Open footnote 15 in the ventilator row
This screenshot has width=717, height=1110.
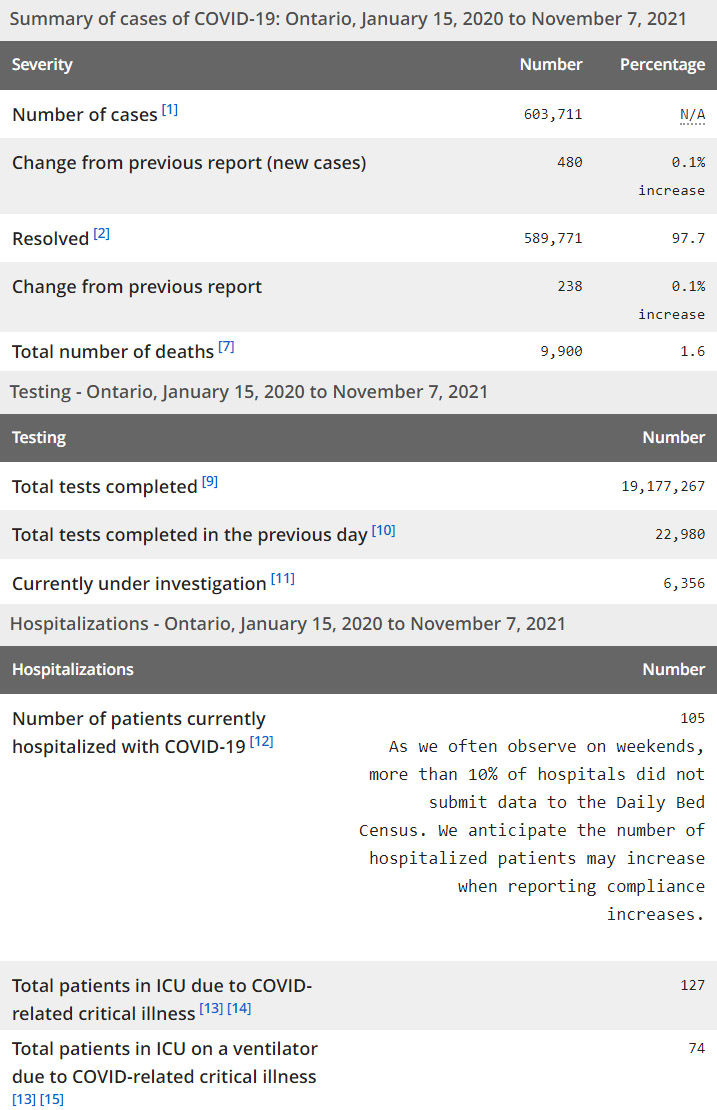click(x=52, y=1100)
